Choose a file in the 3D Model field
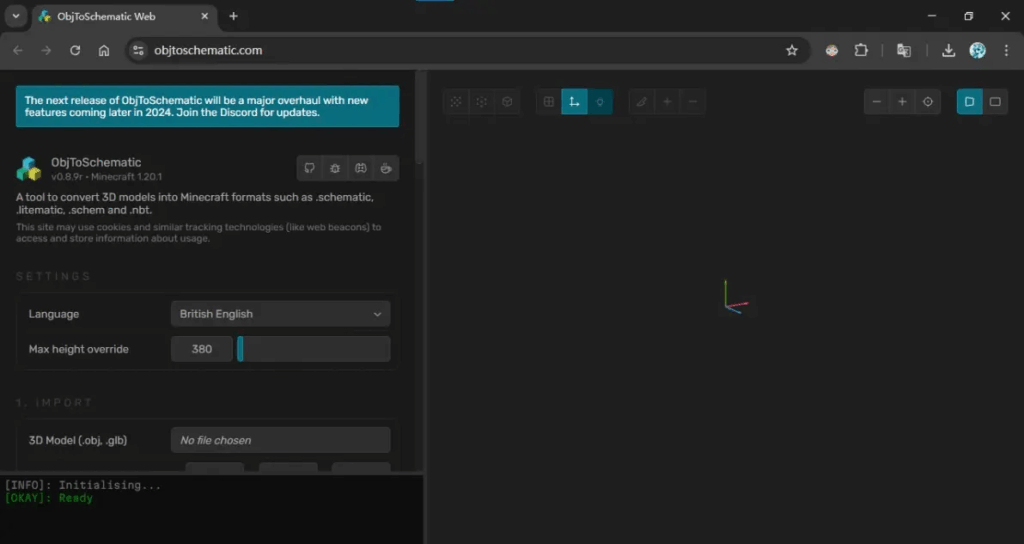Image resolution: width=1024 pixels, height=544 pixels. tap(281, 440)
